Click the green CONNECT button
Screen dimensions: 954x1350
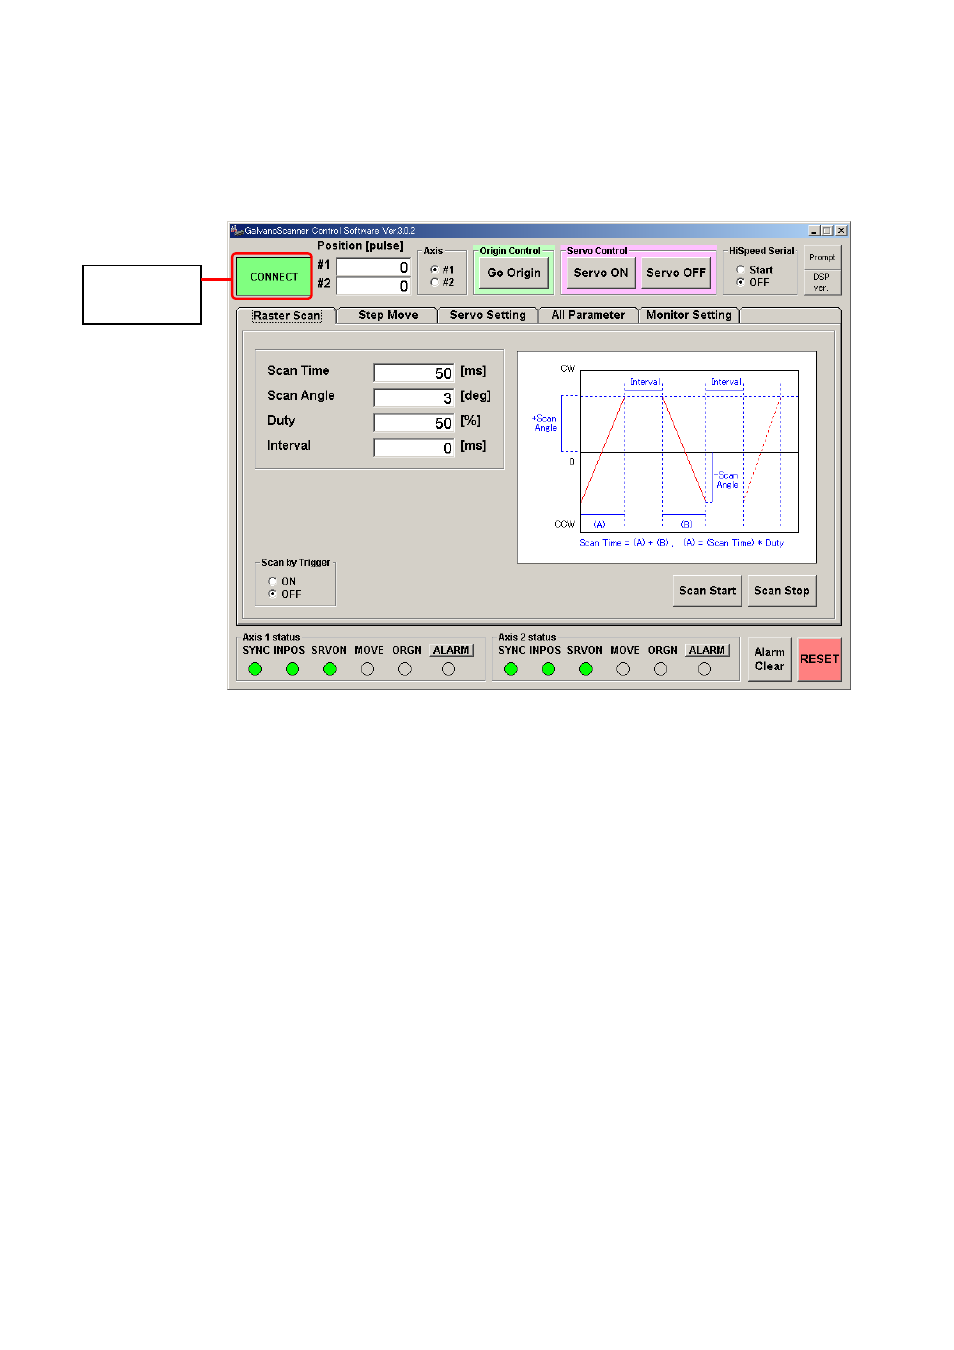coord(274,277)
